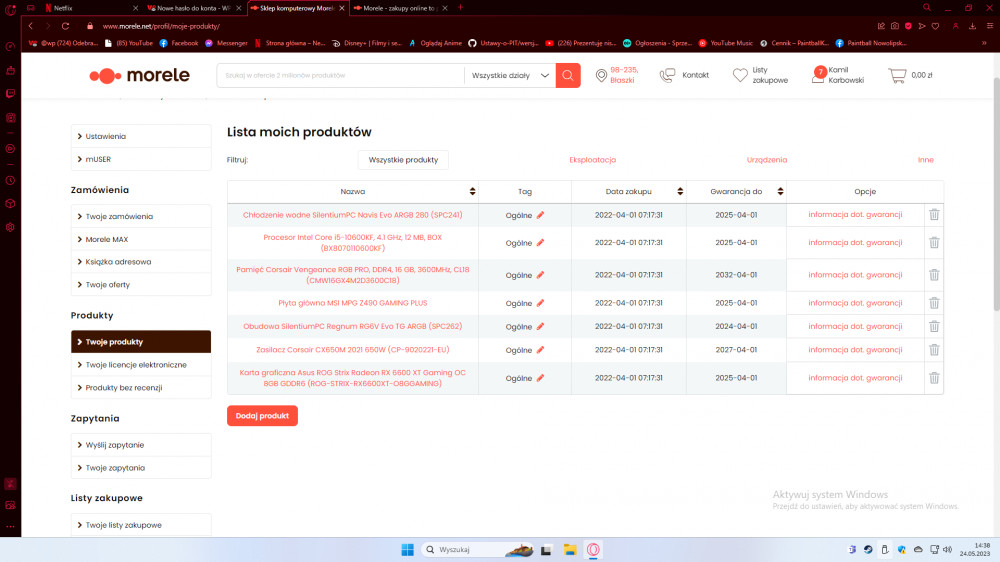Open the shopping cart icon

(x=897, y=75)
